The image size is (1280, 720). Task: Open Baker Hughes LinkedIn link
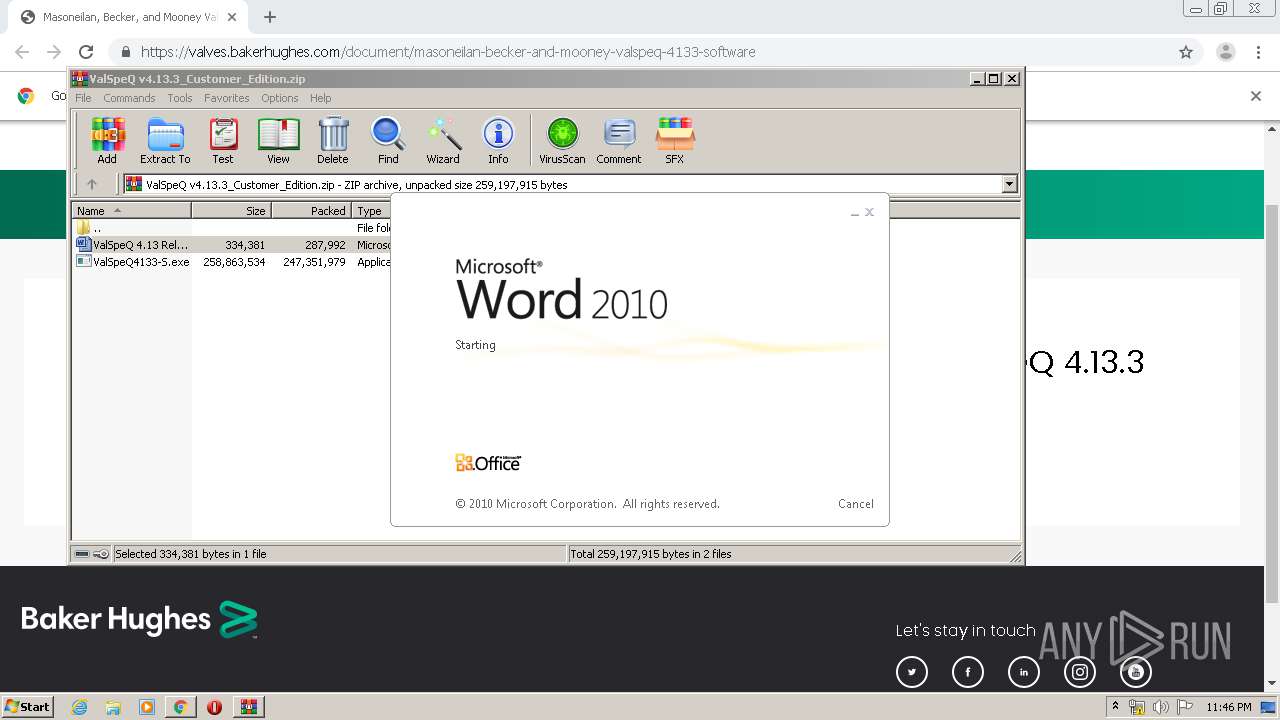coord(1024,672)
